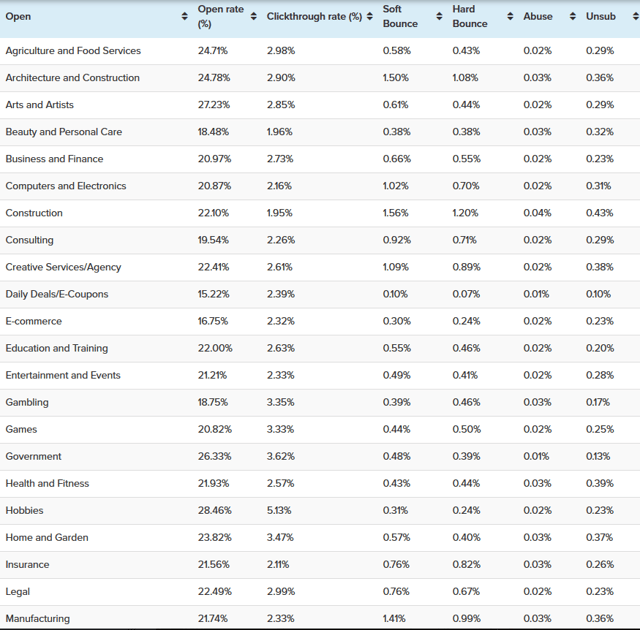This screenshot has height=630, width=640.
Task: Click the sort arrows beside the Open header
Action: [x=185, y=17]
